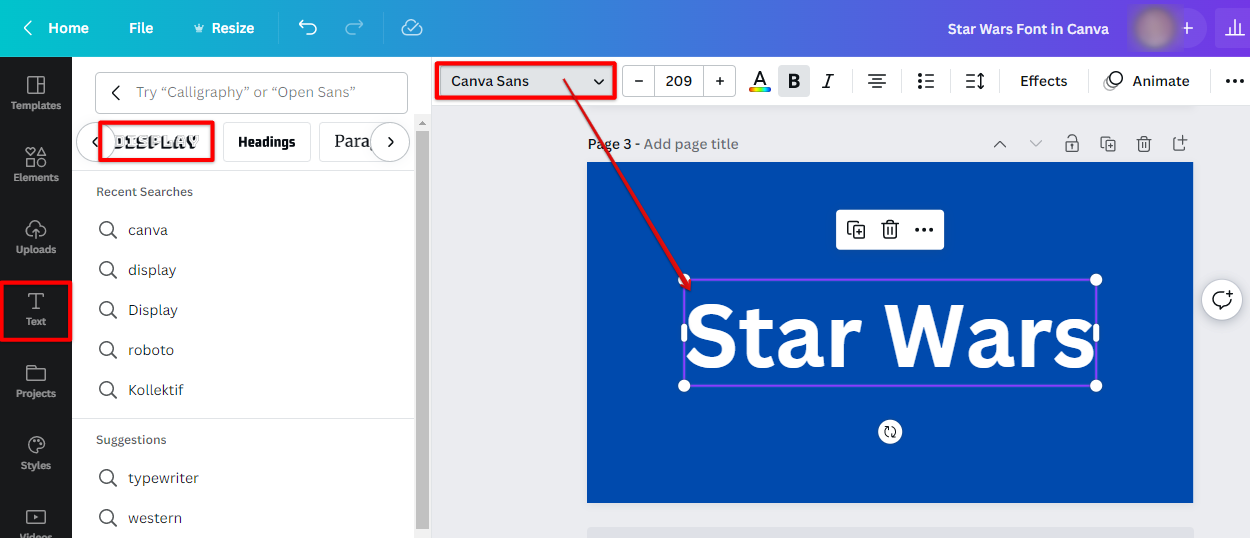Image resolution: width=1250 pixels, height=538 pixels.
Task: Click the cloud save status icon
Action: click(x=412, y=28)
